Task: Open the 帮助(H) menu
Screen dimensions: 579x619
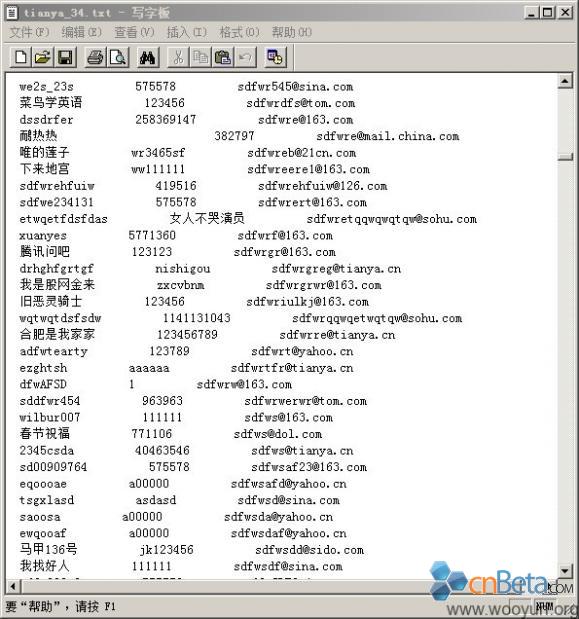Action: tap(292, 32)
